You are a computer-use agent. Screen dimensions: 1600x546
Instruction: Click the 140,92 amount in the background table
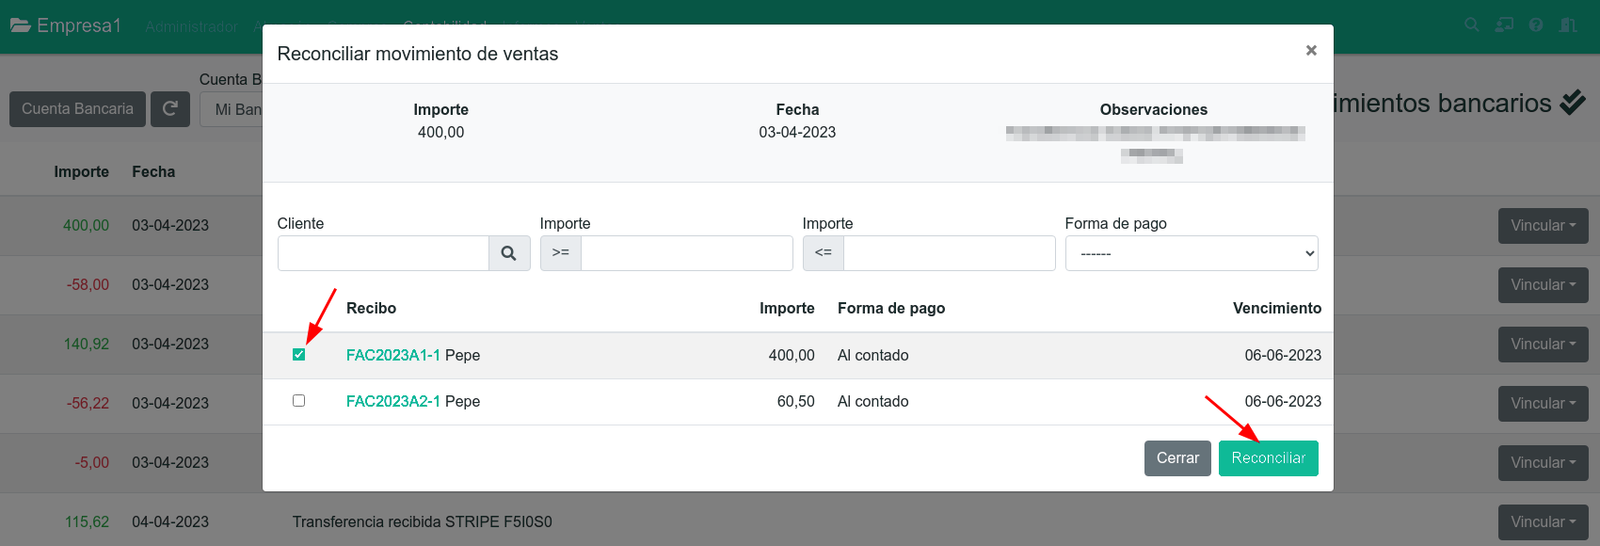pyautogui.click(x=87, y=344)
